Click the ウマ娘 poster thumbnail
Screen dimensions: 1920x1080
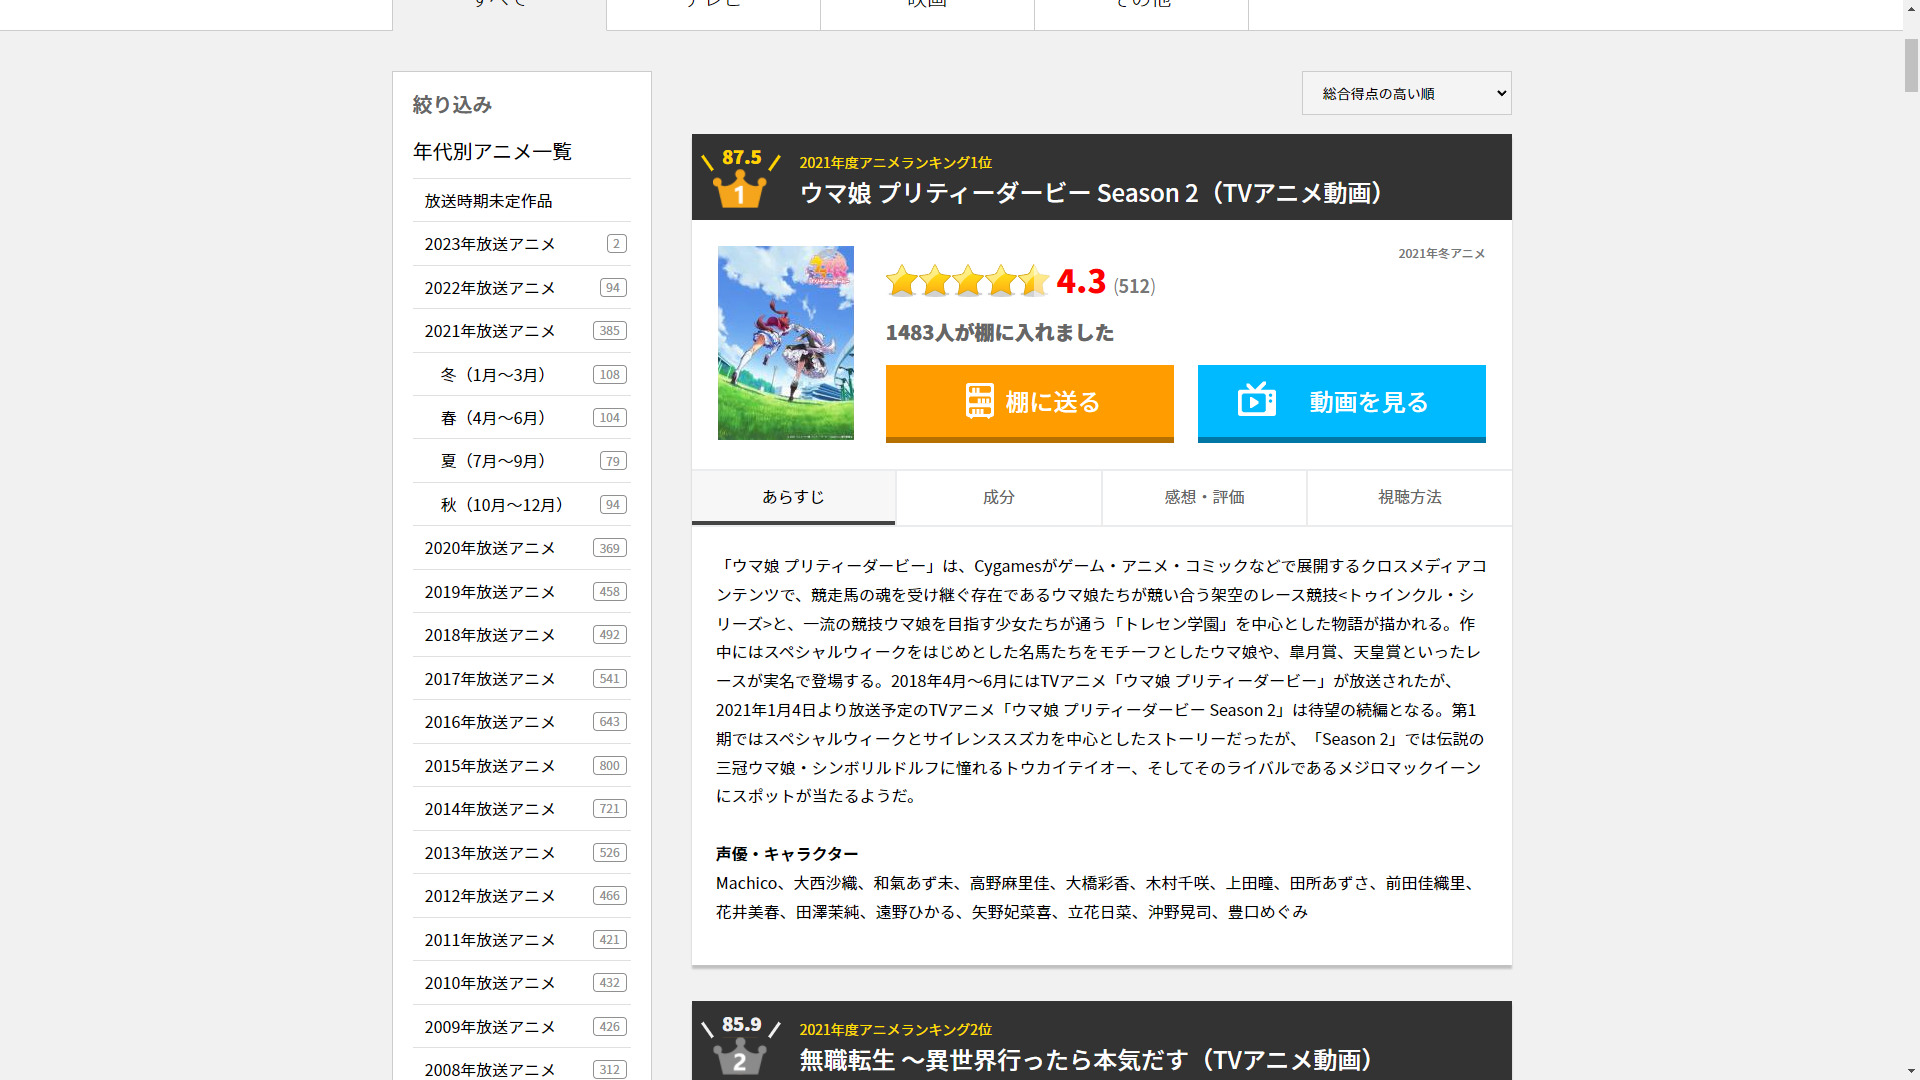pyautogui.click(x=785, y=343)
